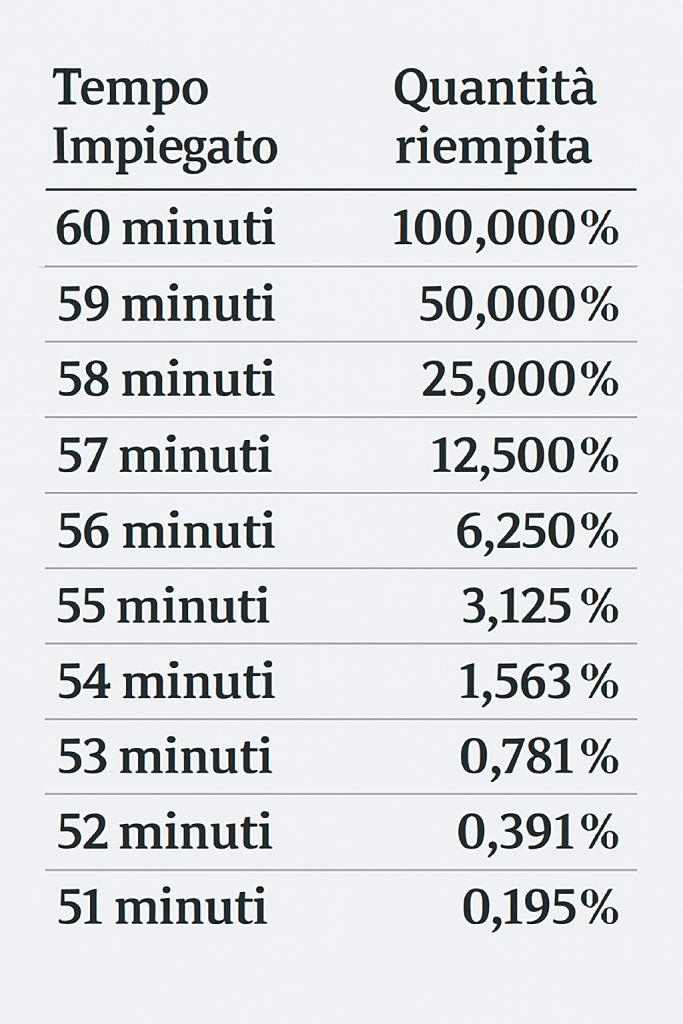Viewport: 683px width, 1024px height.
Task: Click the '59 minuti' row label
Action: coord(166,304)
